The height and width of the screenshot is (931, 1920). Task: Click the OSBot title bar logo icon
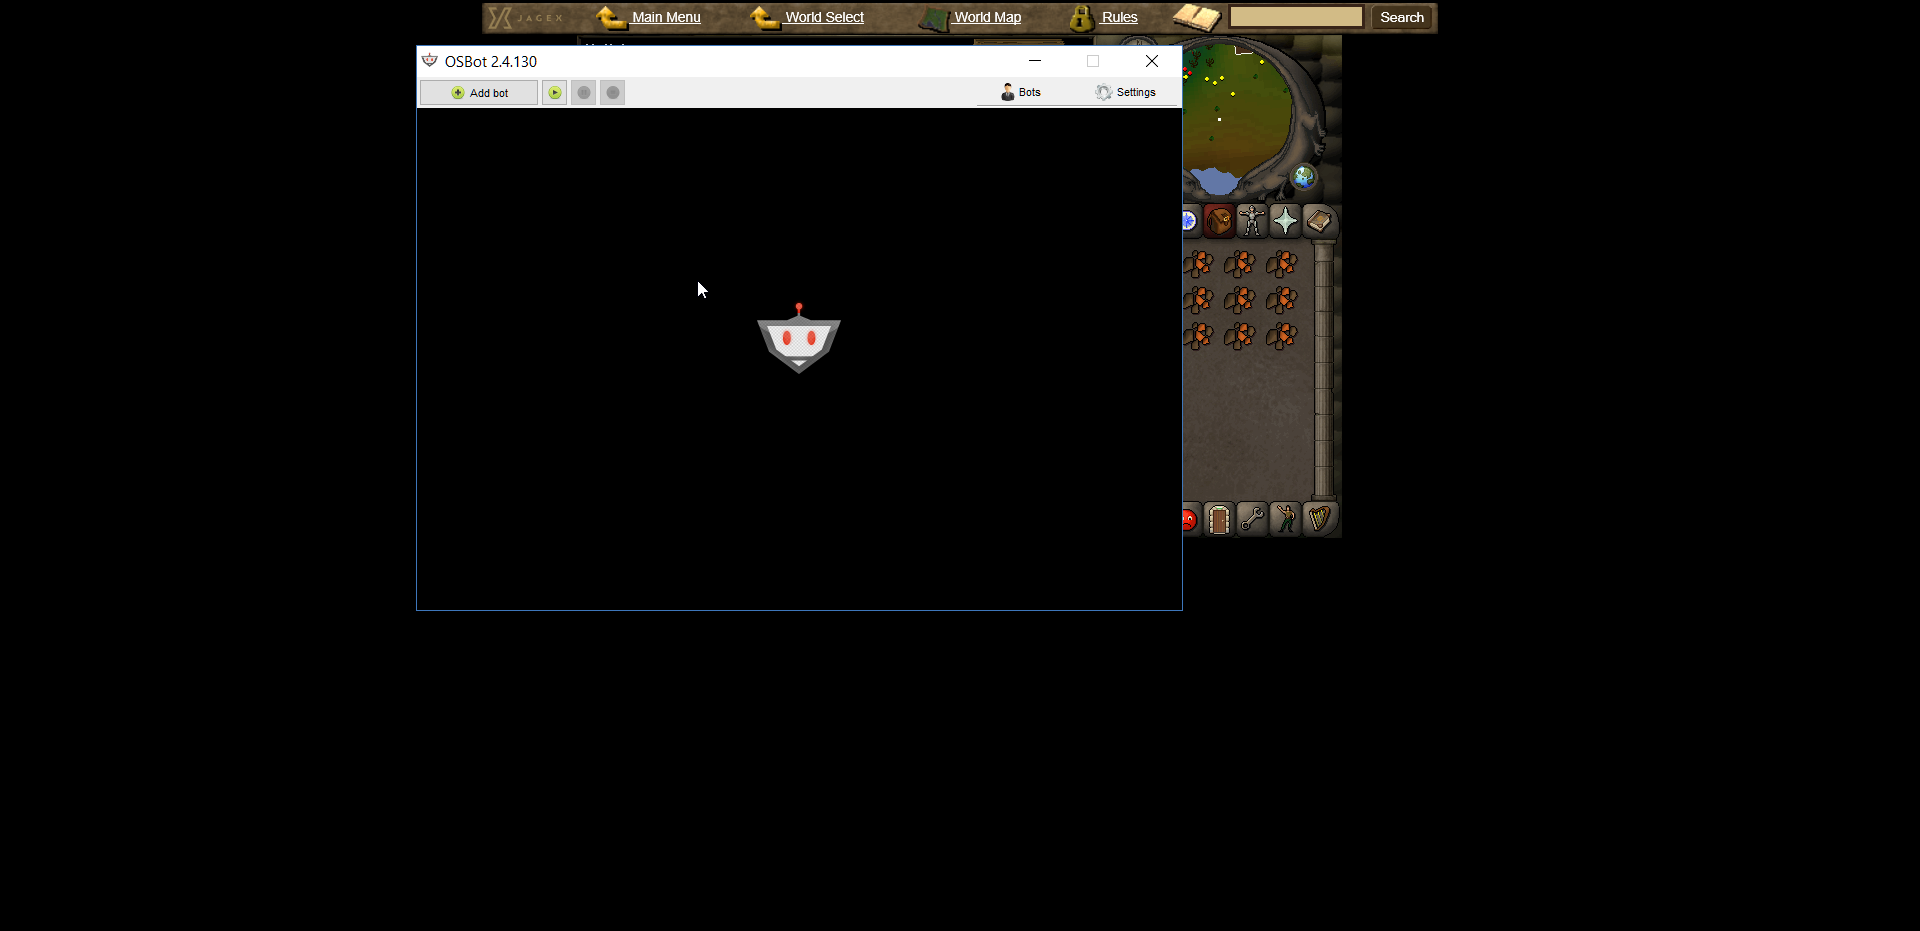(430, 61)
